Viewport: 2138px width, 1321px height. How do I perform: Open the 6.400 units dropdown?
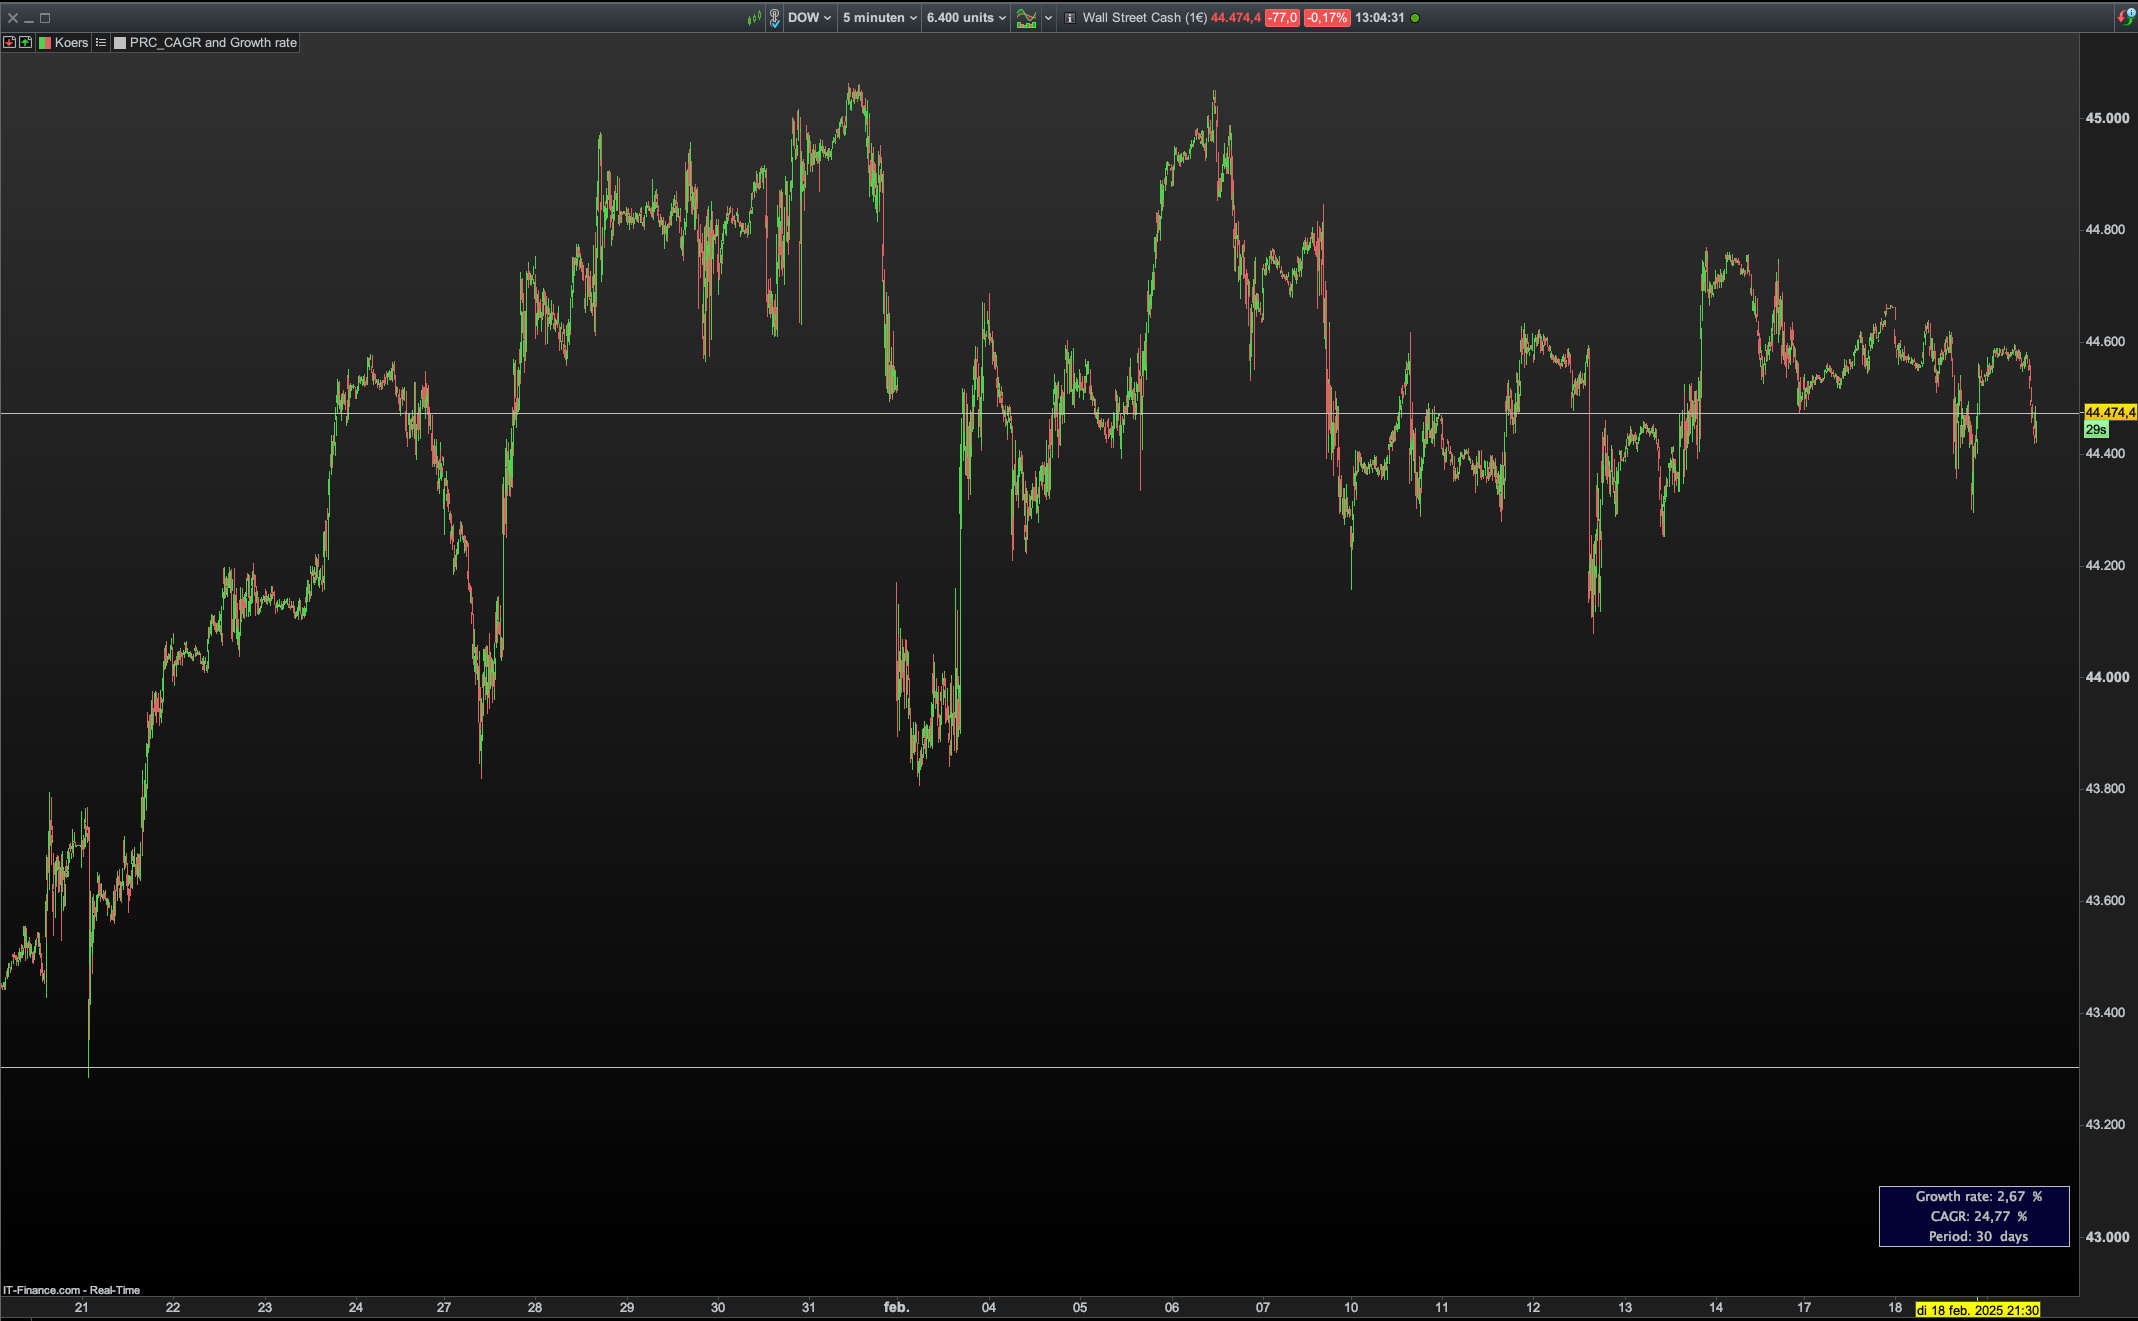[x=966, y=18]
